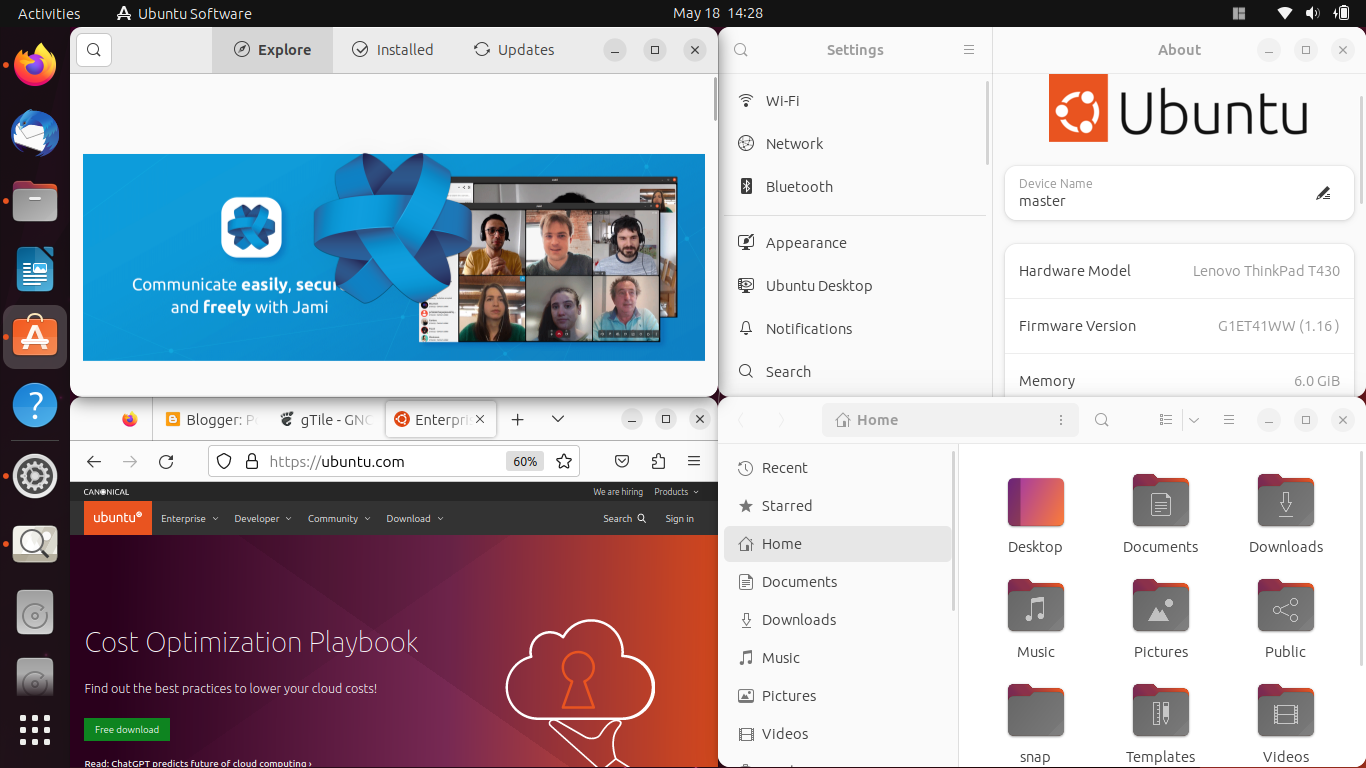Click the We are hiring link

pyautogui.click(x=618, y=492)
